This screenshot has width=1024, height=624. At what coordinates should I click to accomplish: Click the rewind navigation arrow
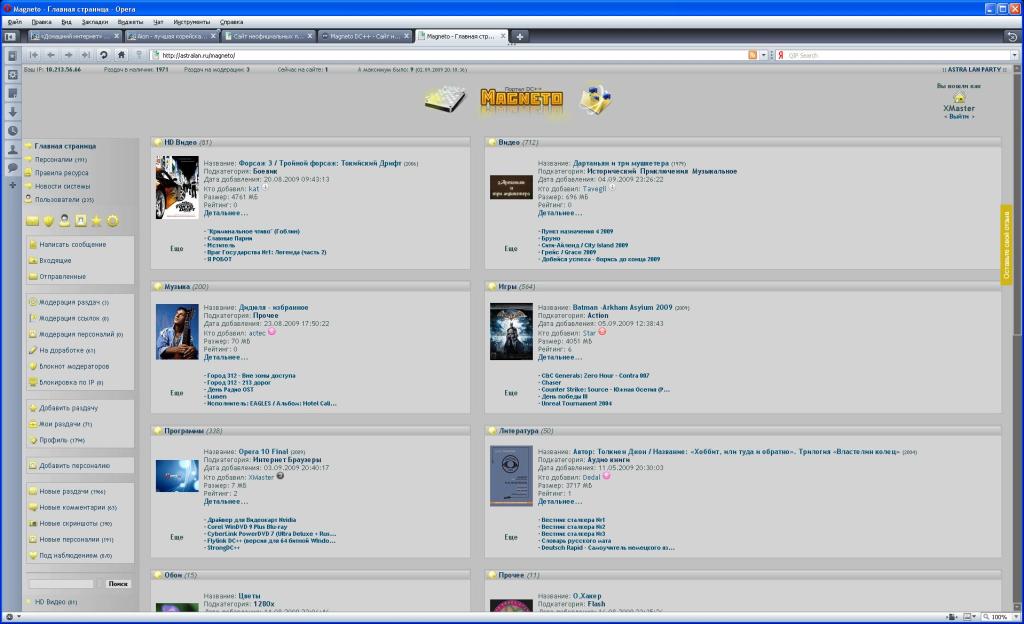(33, 55)
